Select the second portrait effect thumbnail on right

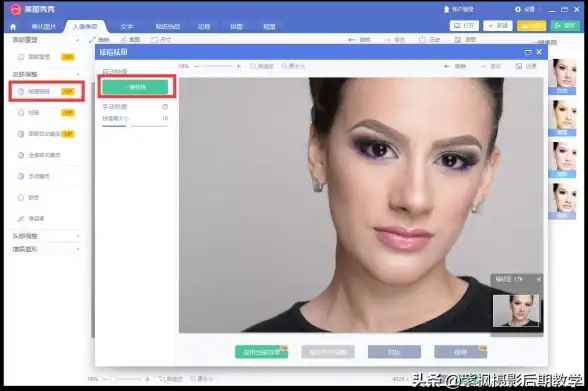point(562,118)
